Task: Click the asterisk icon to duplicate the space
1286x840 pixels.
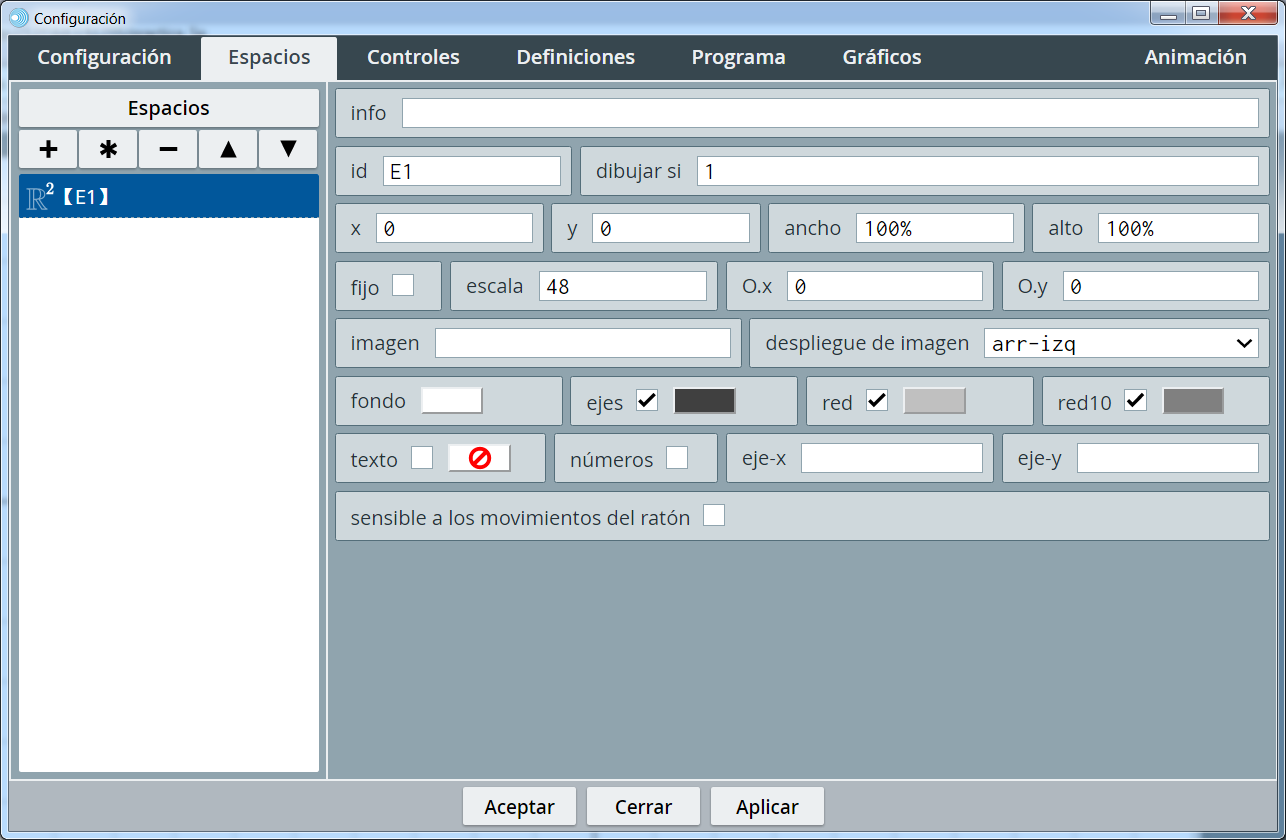Action: (x=108, y=150)
